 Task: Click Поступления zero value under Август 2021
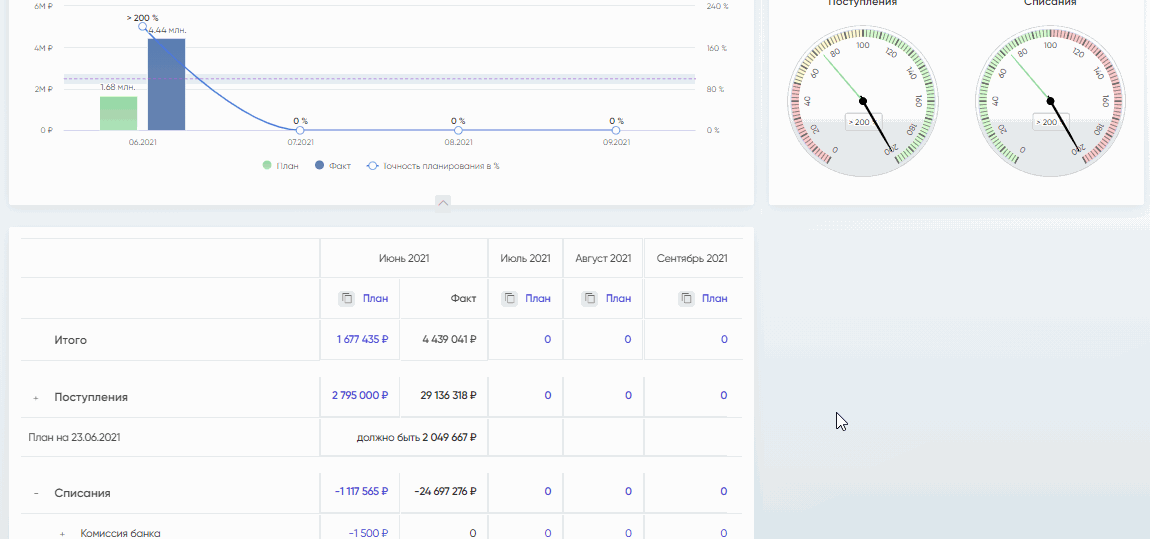point(628,395)
